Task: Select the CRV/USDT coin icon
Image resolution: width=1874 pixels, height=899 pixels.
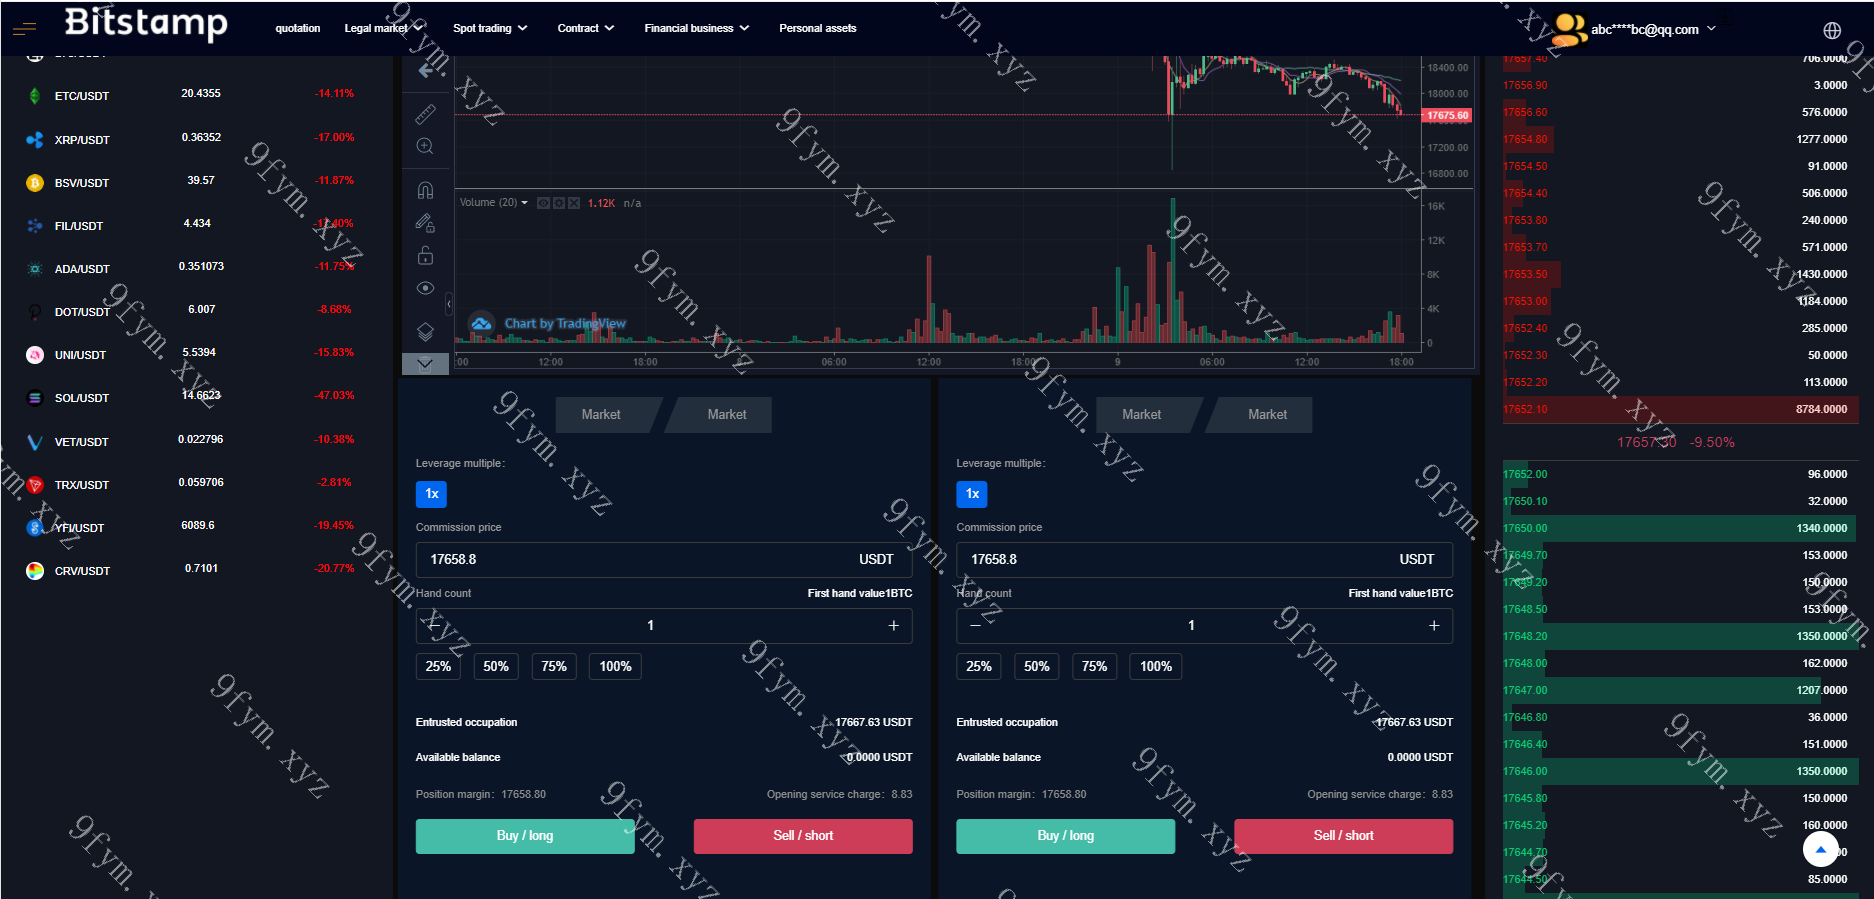Action: click(35, 571)
